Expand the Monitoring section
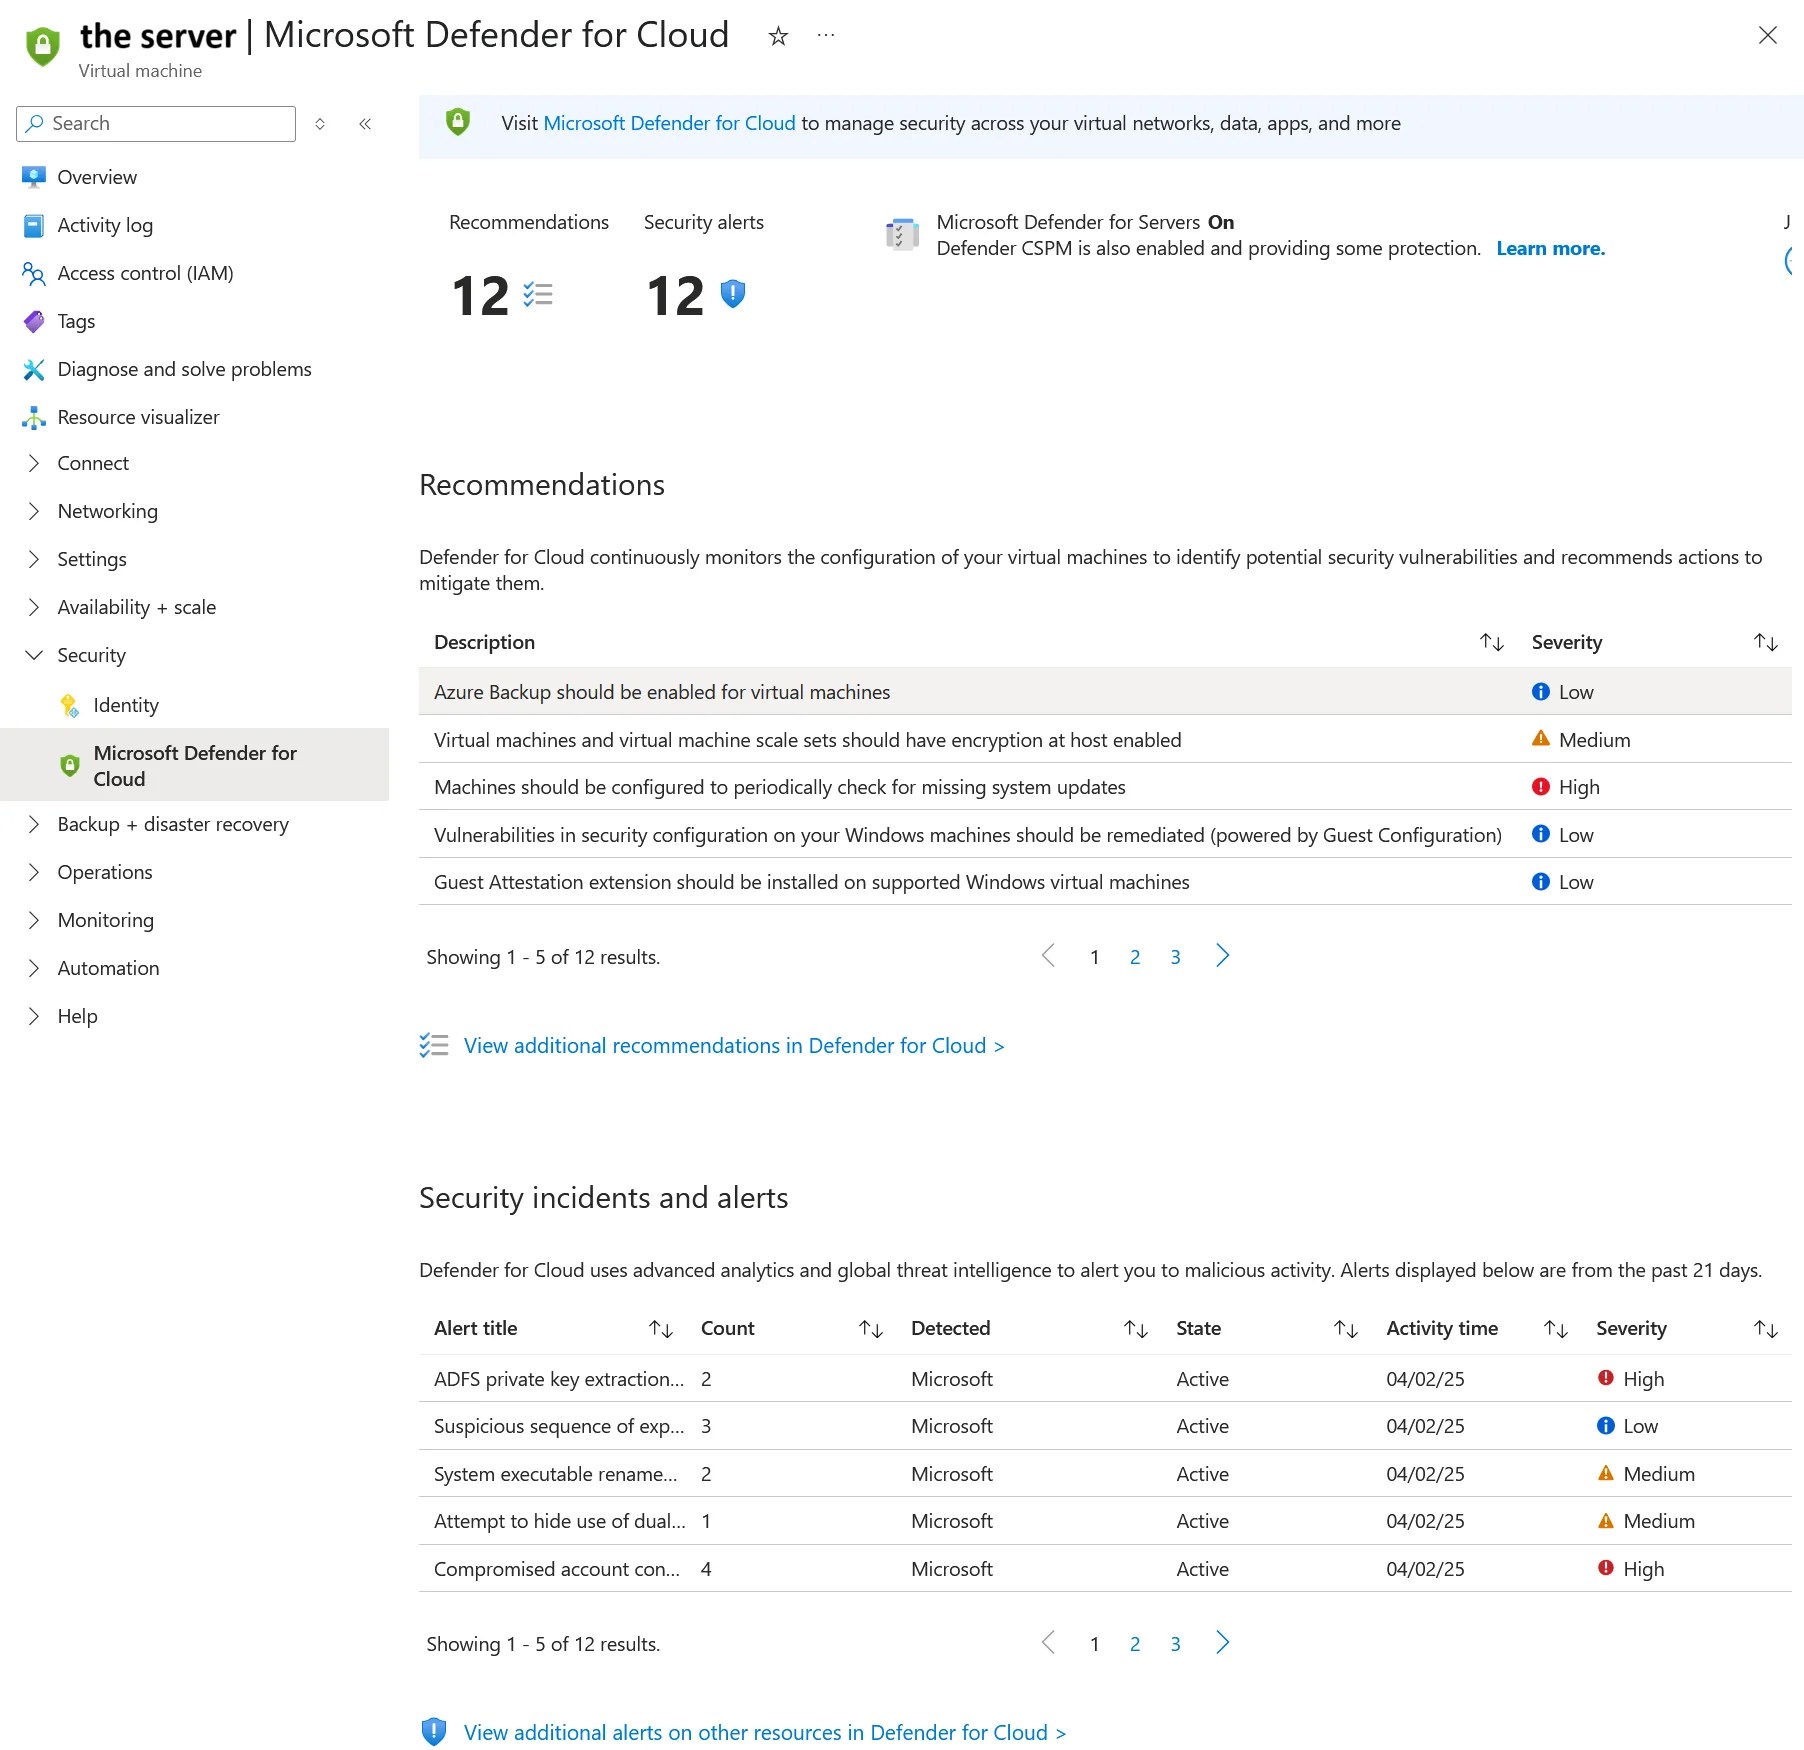1804x1750 pixels. [34, 920]
